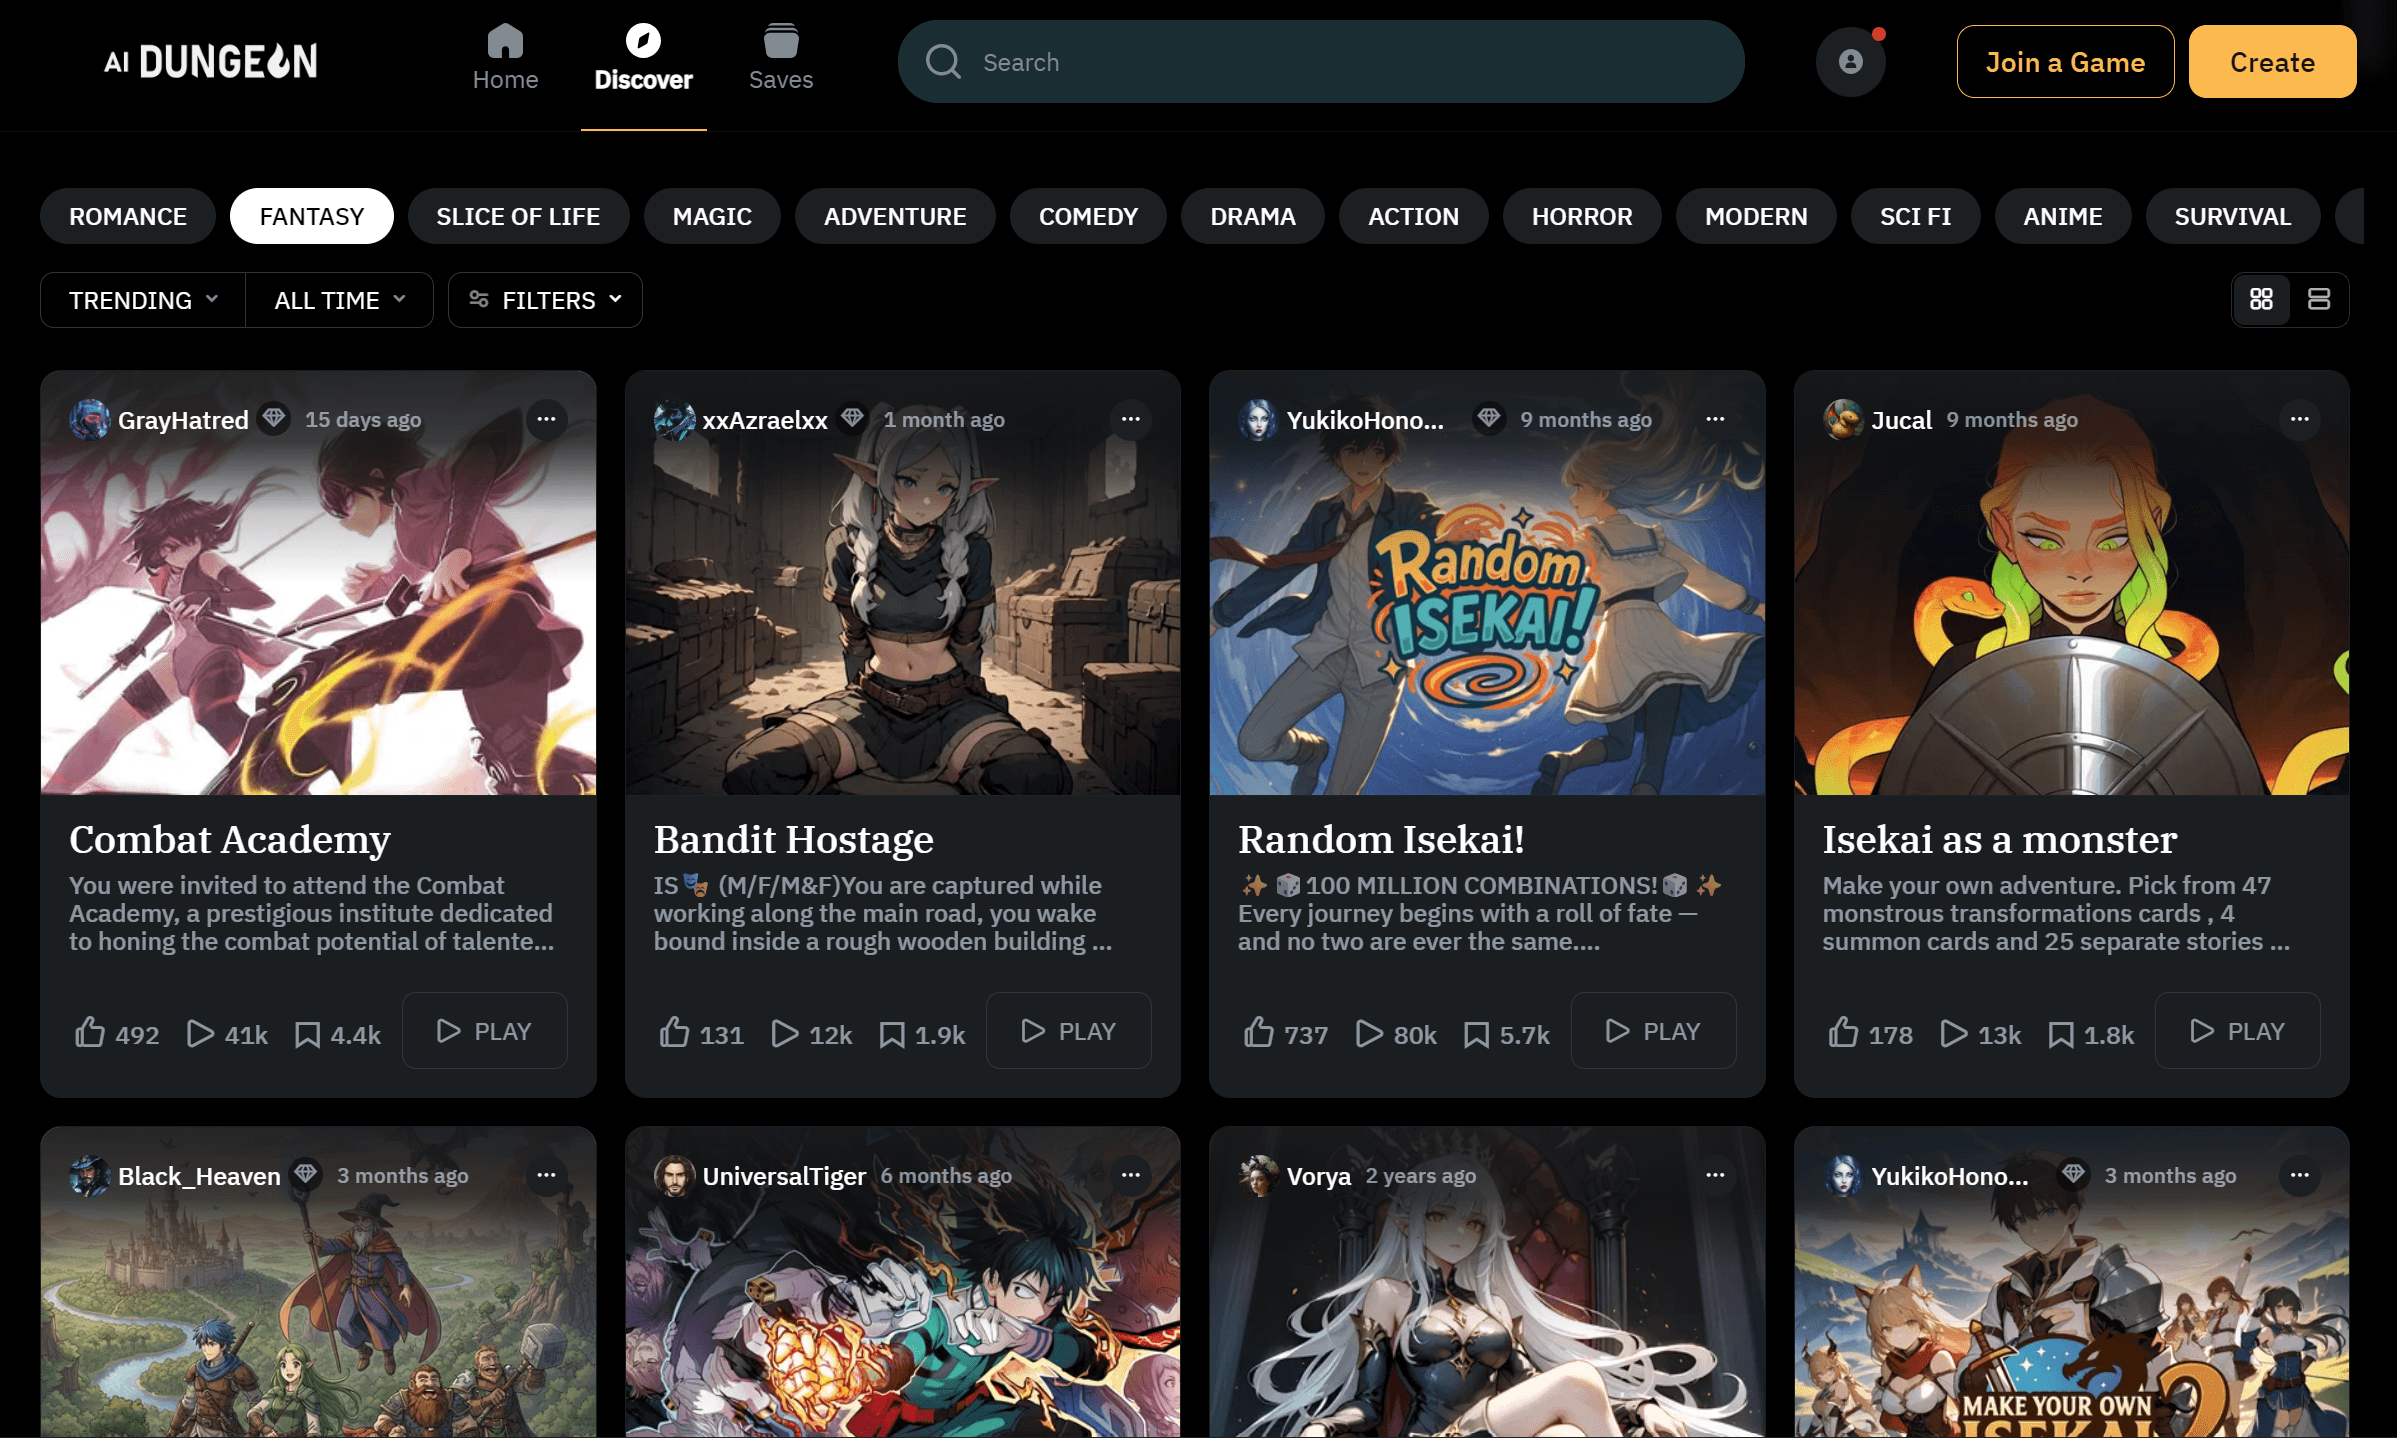Bookmark the Combat Academy scenario
The image size is (2397, 1438).
308,1034
